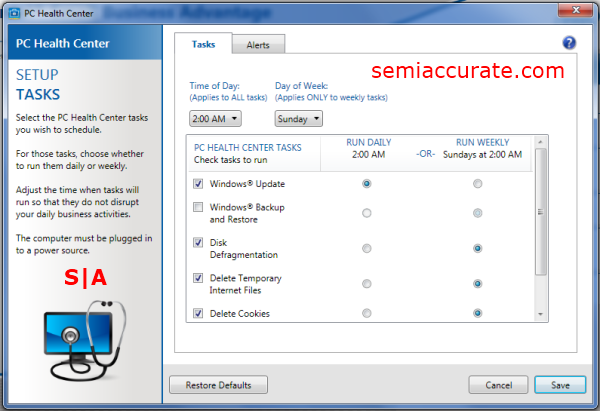600x411 pixels.
Task: Choose run daily for Delete Temporary Internet Files
Action: pos(367,283)
